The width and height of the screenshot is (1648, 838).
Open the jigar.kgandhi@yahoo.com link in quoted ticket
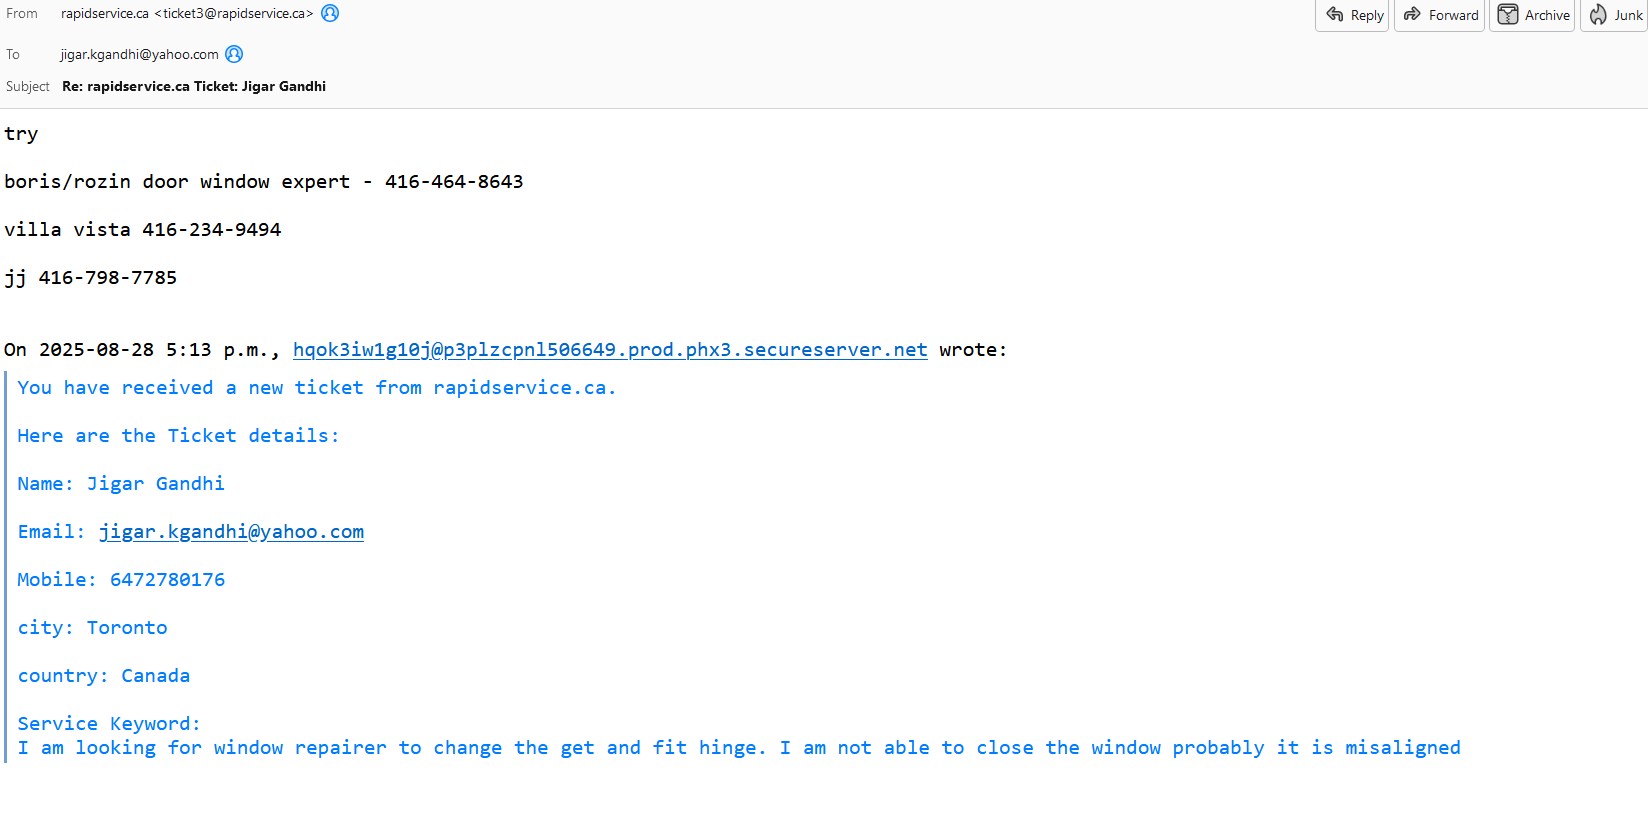[x=231, y=532]
